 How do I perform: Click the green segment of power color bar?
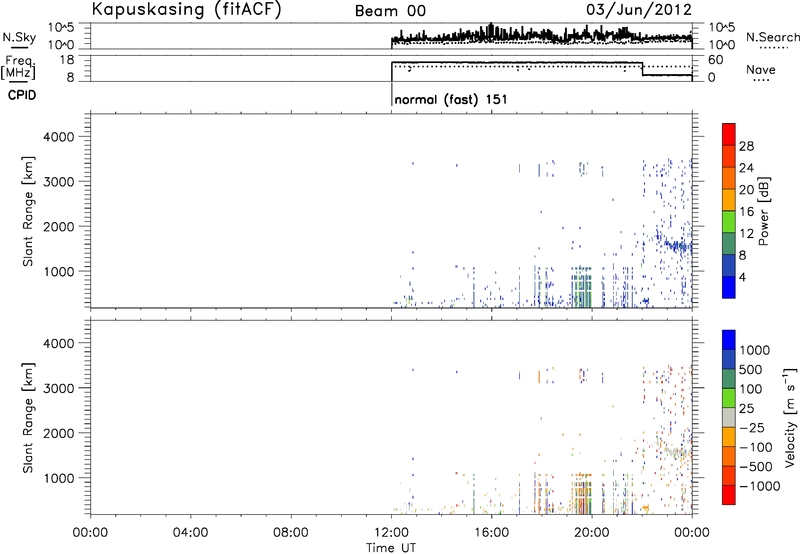click(729, 222)
